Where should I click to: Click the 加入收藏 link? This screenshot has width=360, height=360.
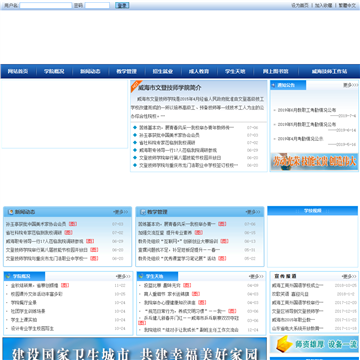click(324, 6)
